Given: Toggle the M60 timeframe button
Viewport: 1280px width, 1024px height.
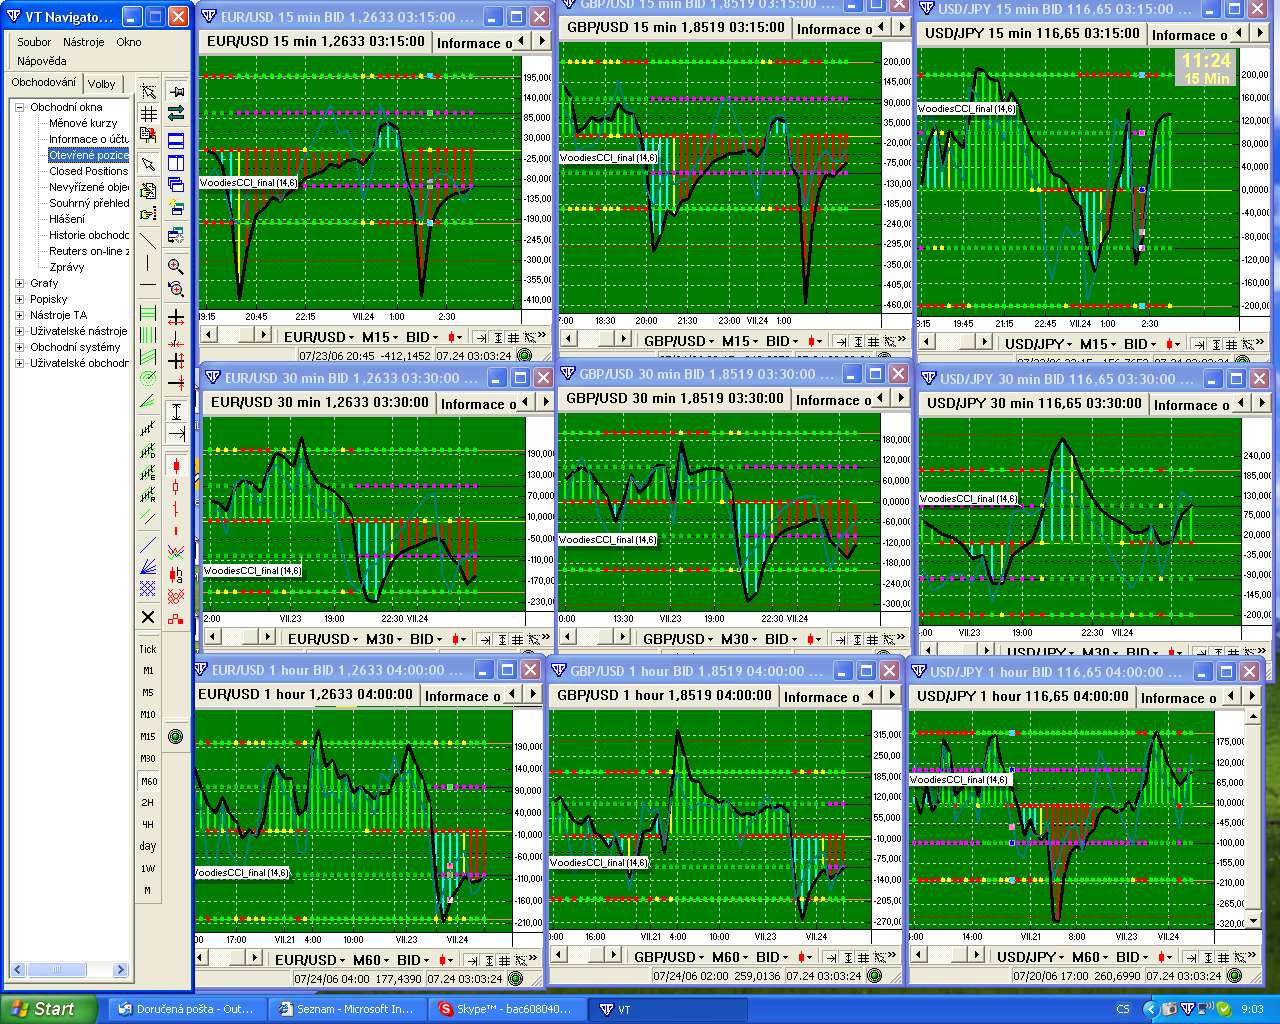Looking at the screenshot, I should 148,781.
